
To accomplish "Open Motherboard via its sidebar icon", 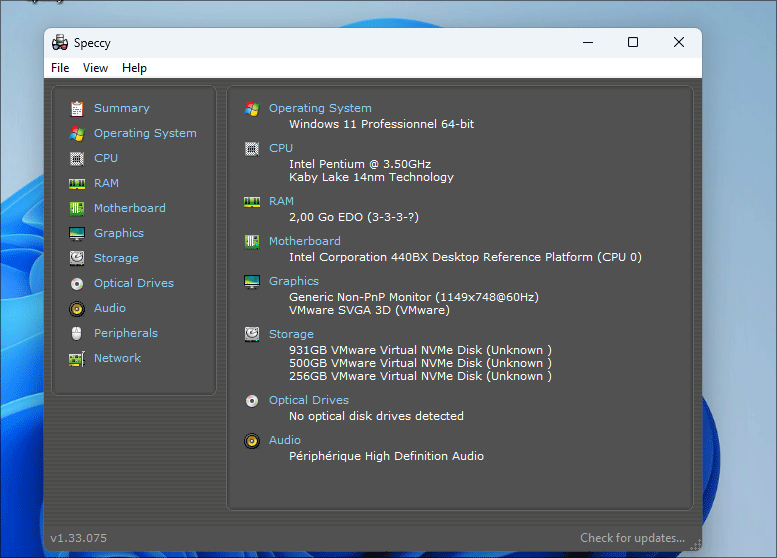I will pos(77,208).
